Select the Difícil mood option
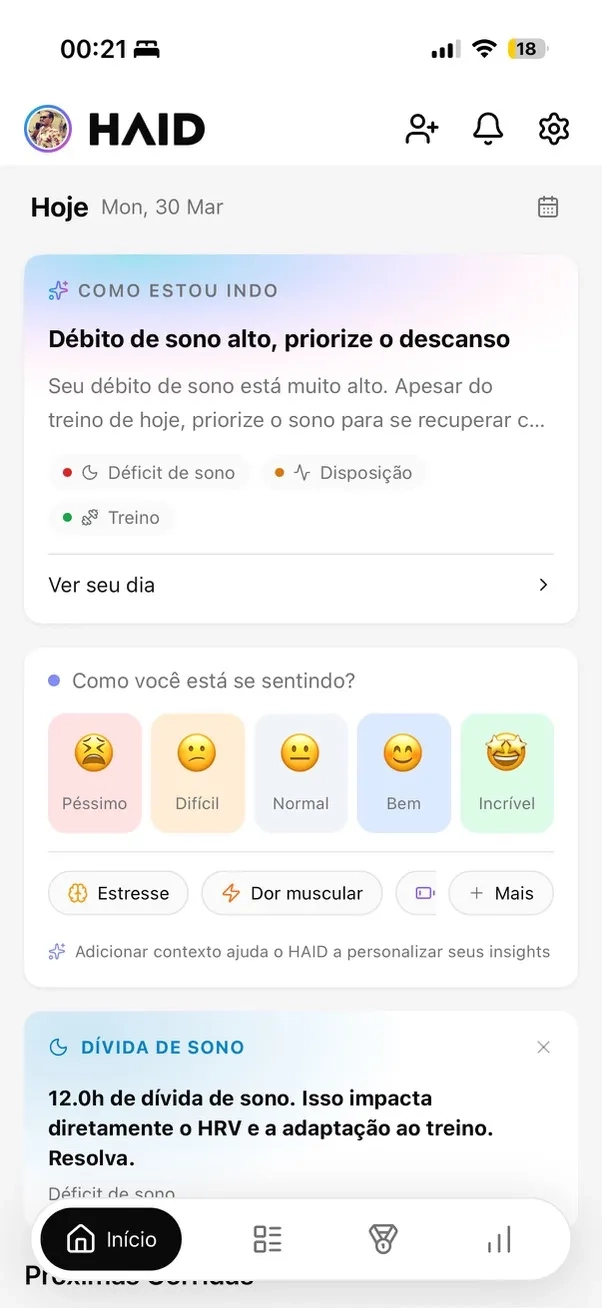 (197, 773)
